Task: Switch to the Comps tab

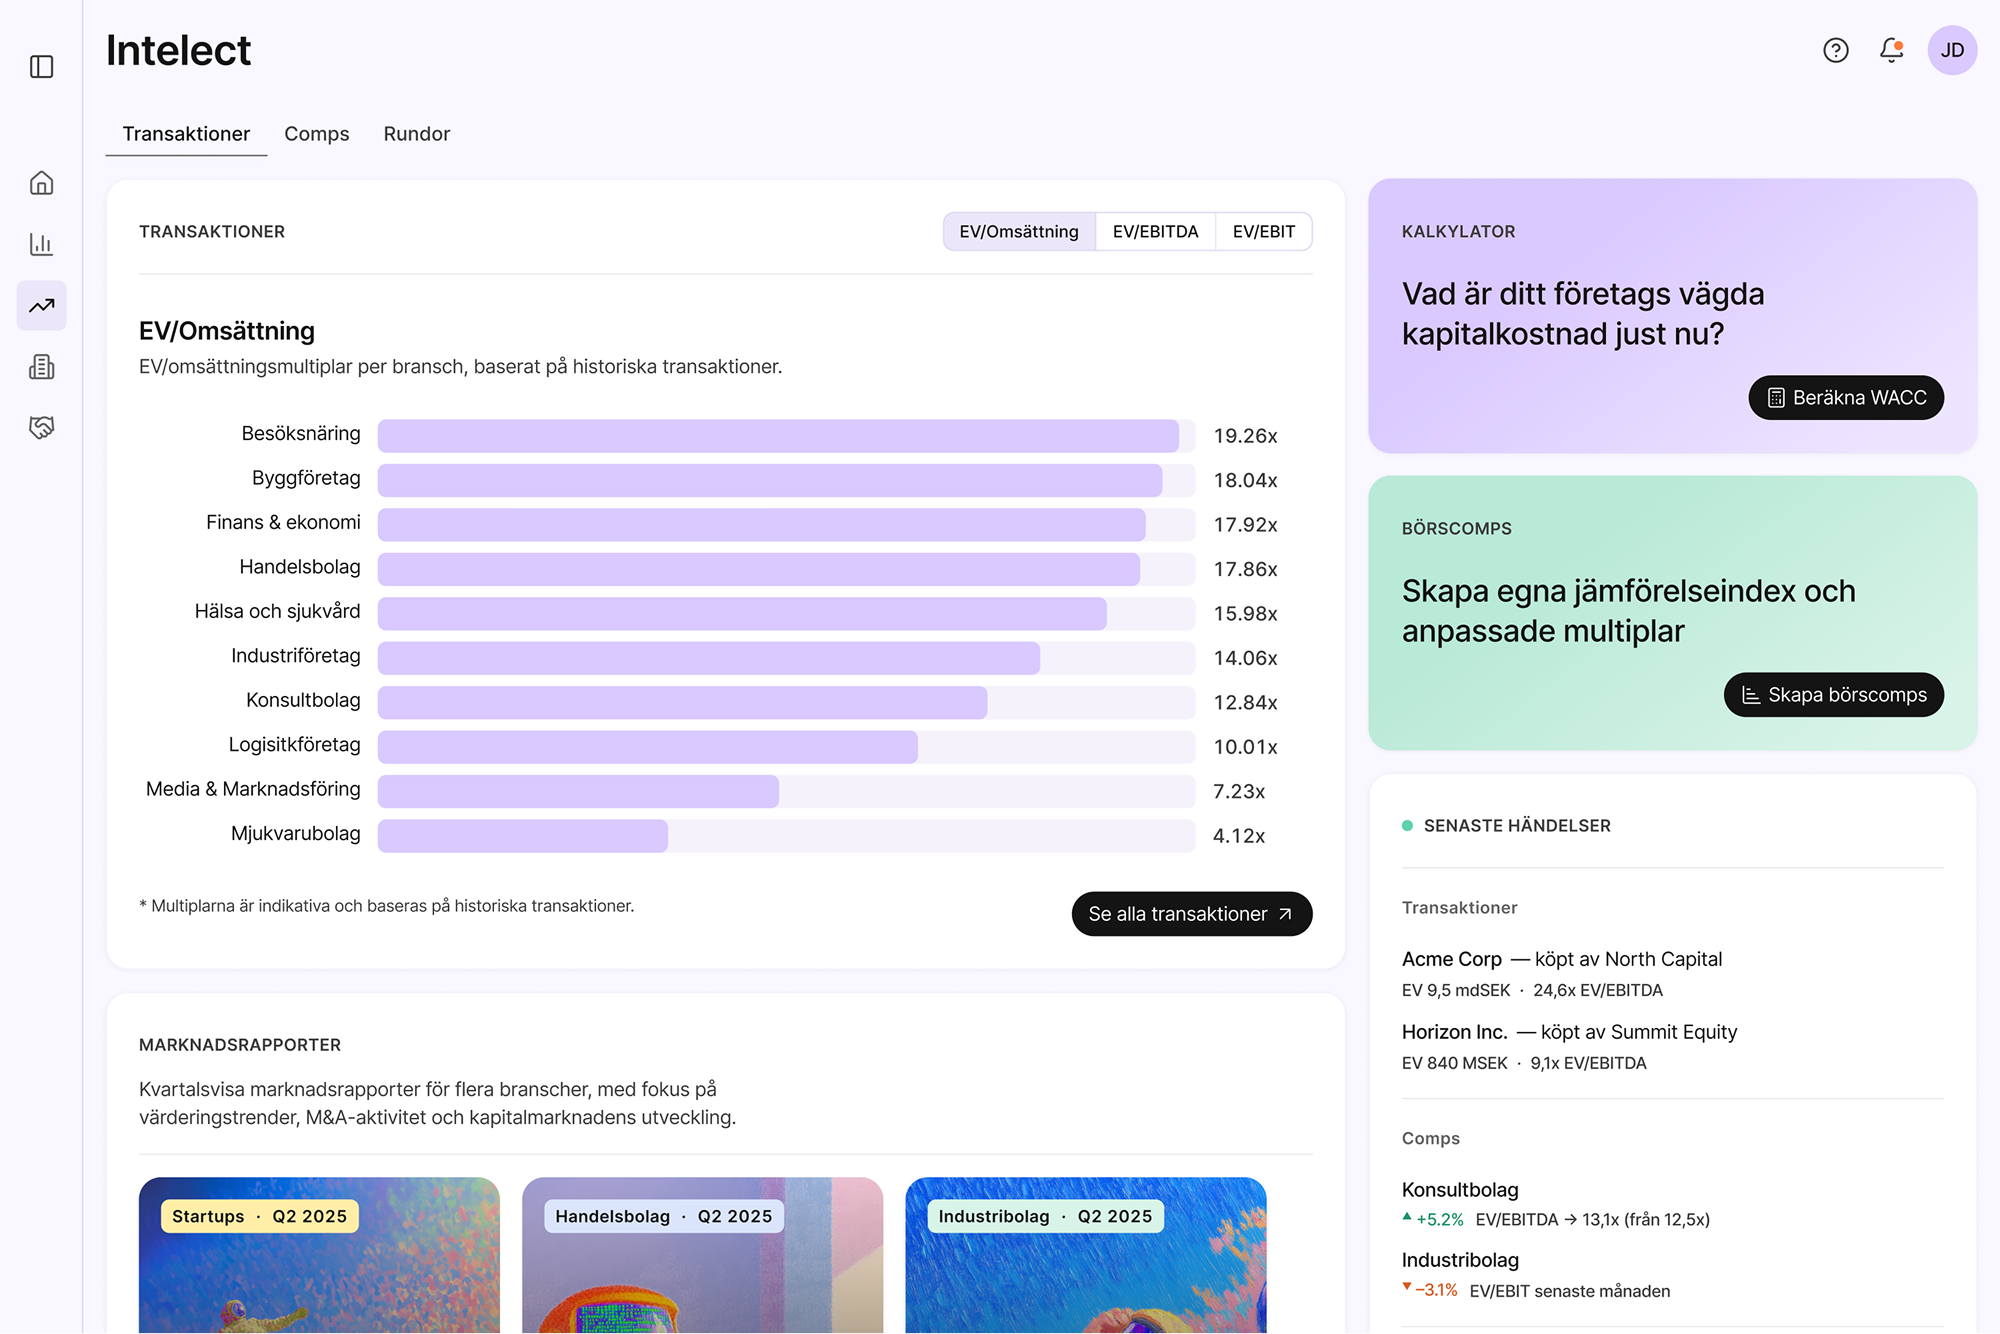Action: [316, 134]
